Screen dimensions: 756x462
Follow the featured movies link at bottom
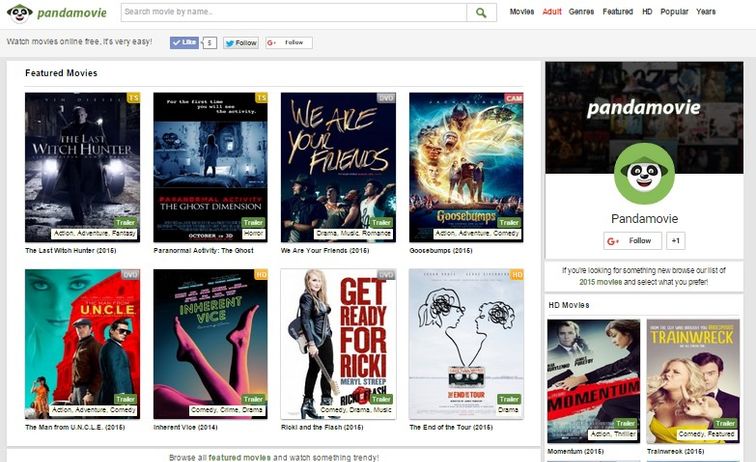[x=239, y=457]
